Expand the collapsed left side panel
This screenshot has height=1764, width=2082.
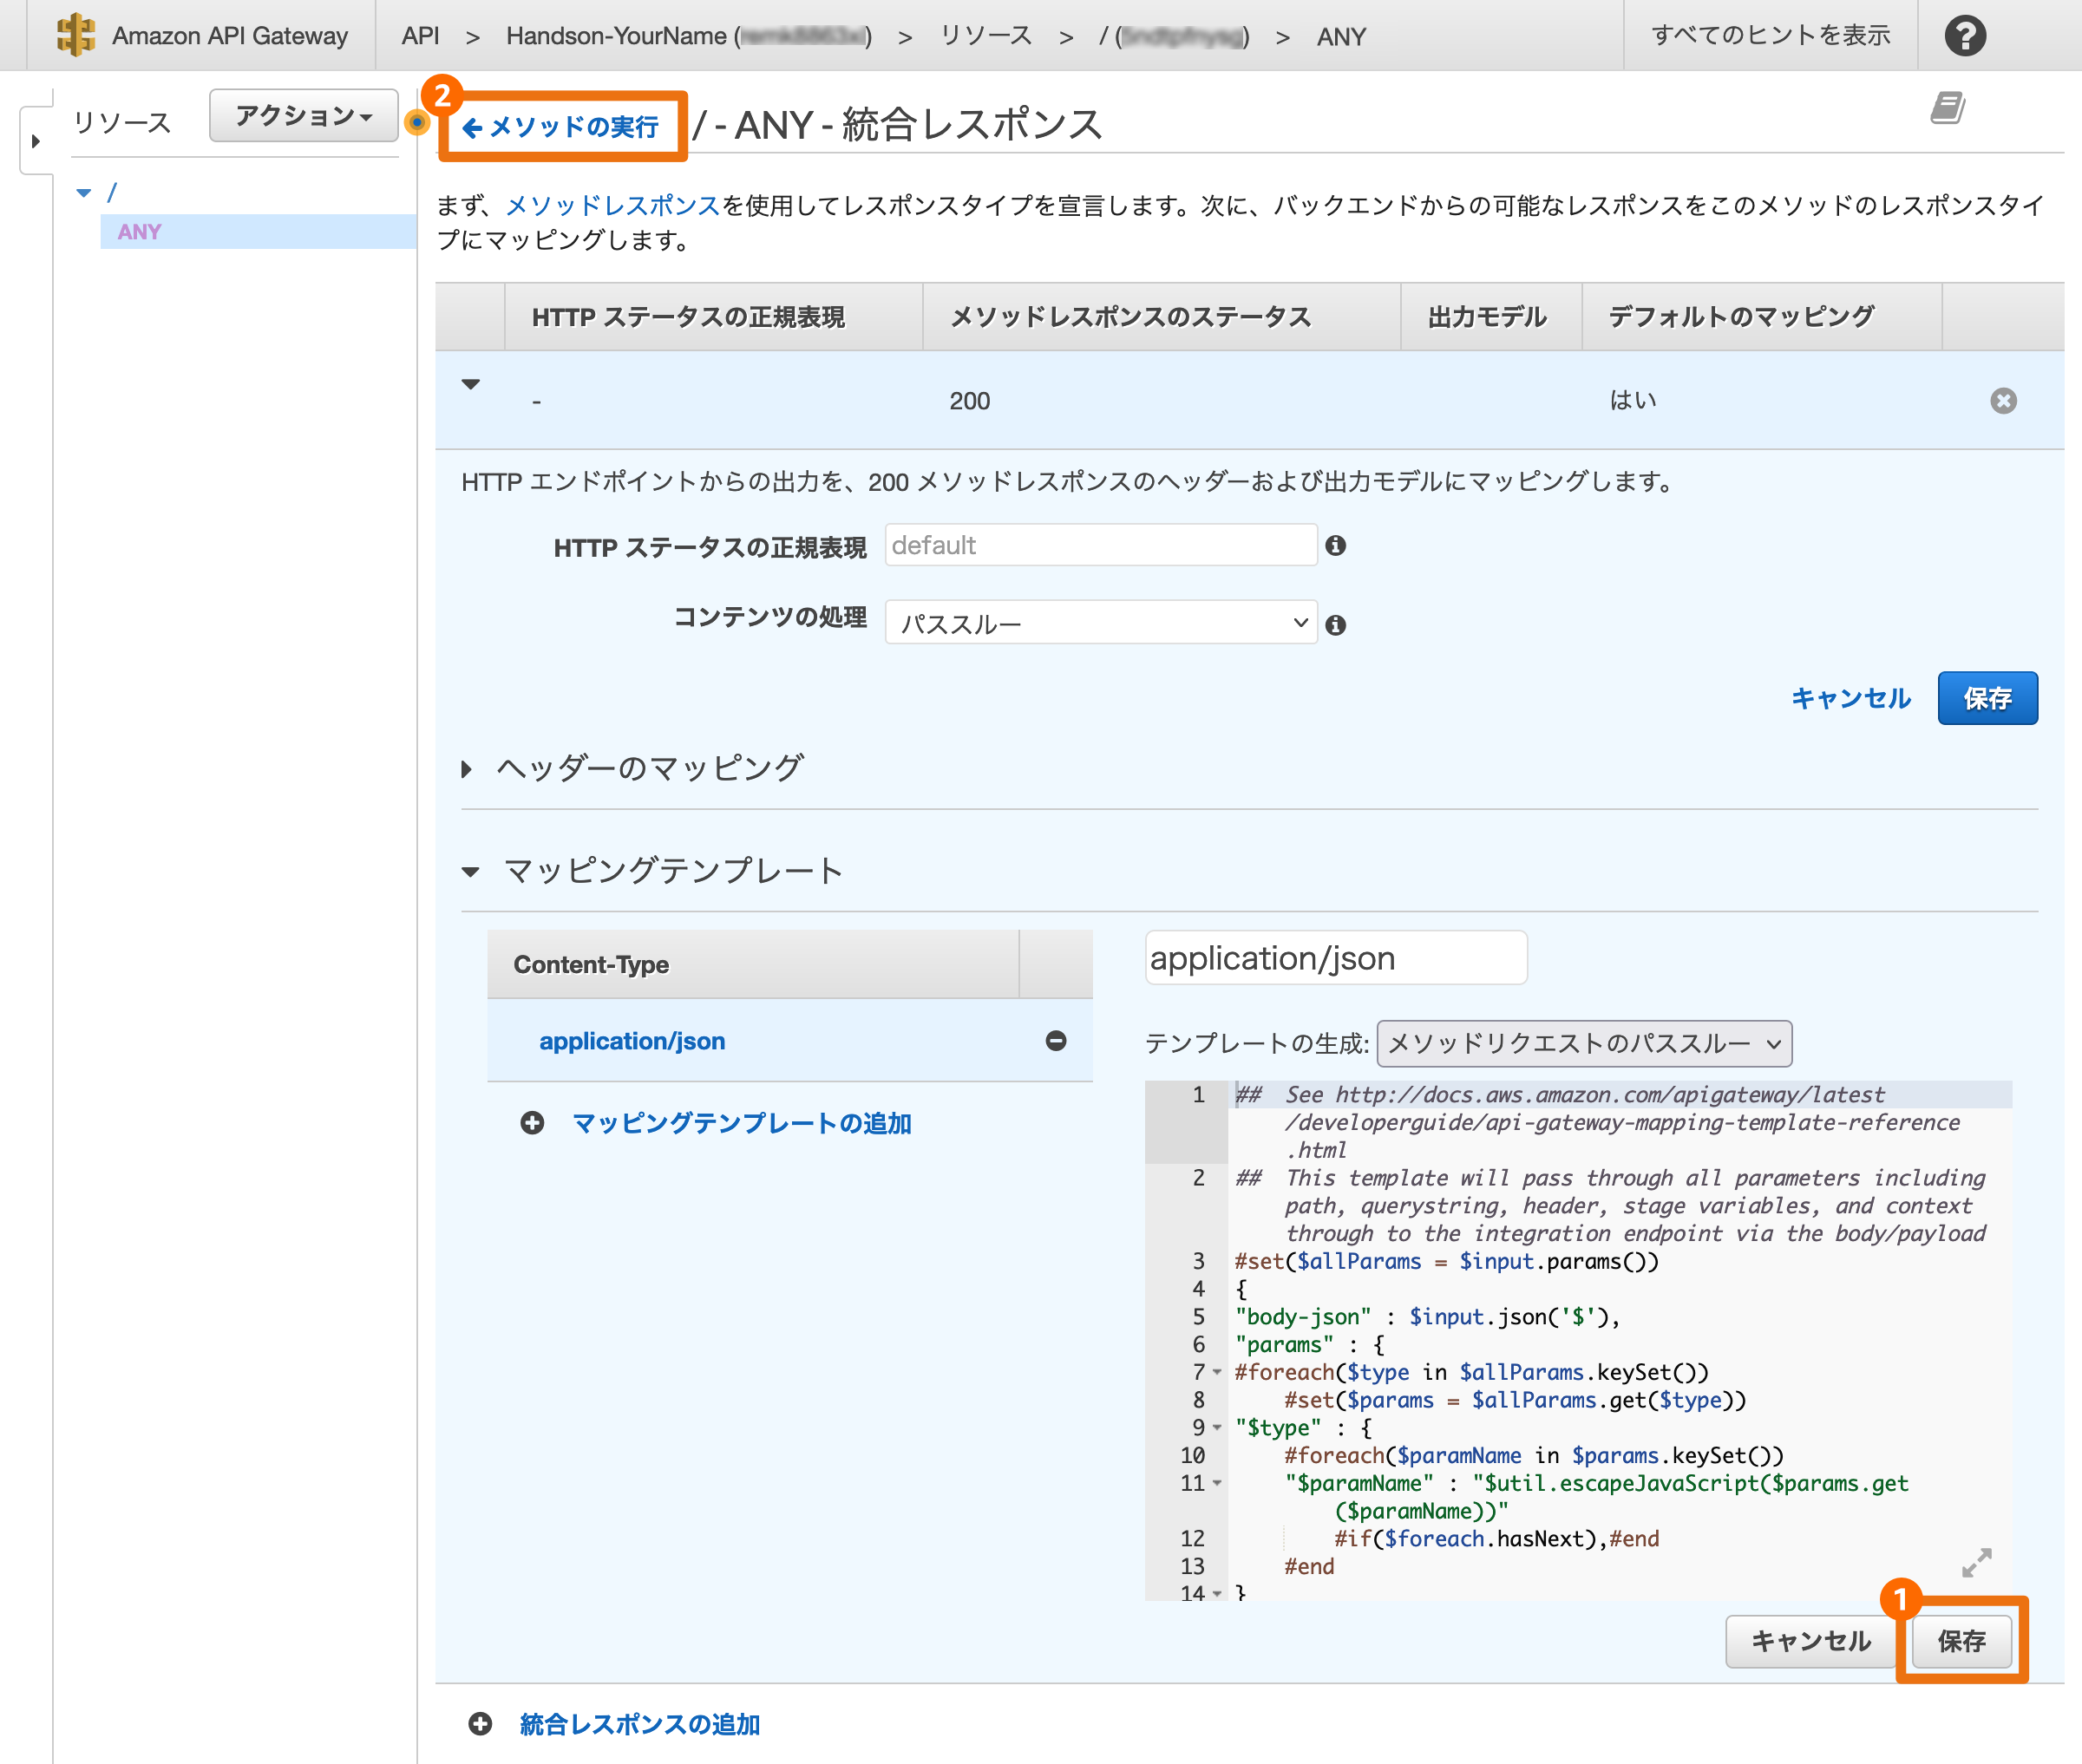coord(36,141)
